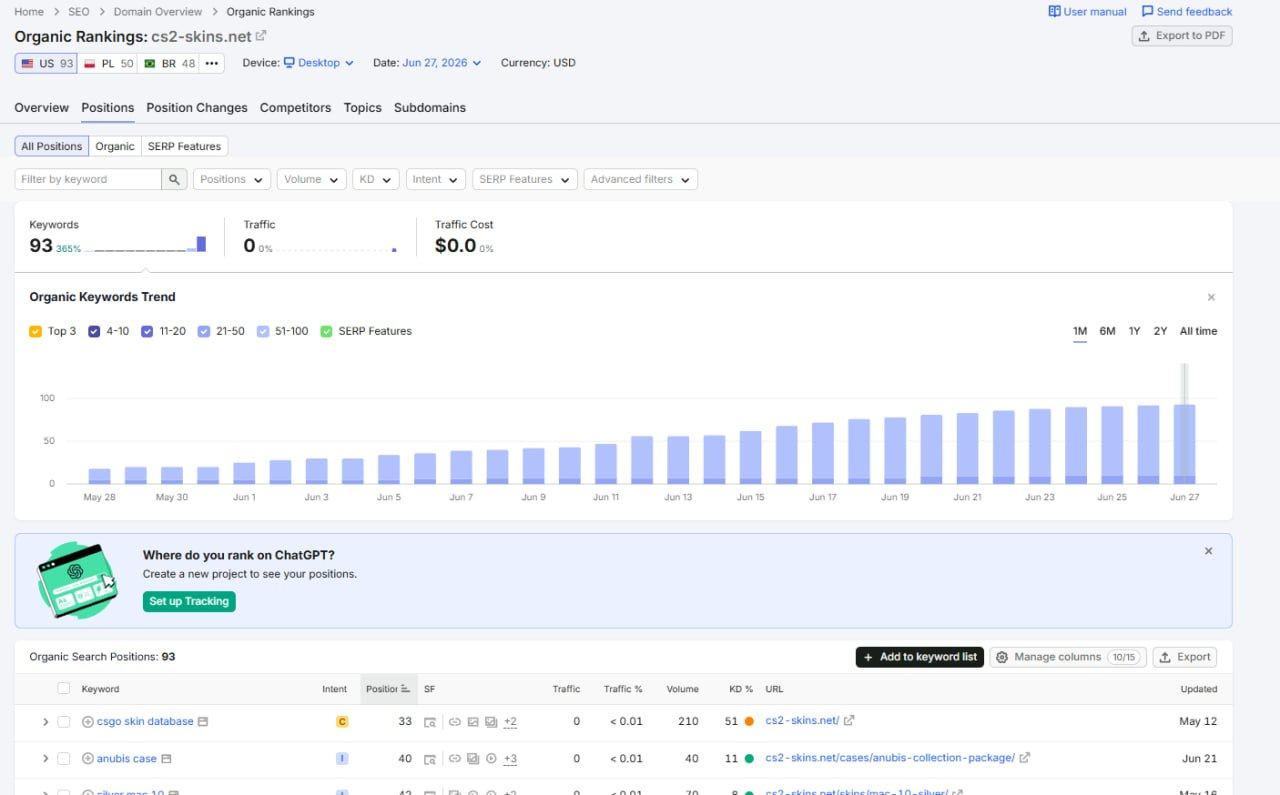Viewport: 1280px width, 795px height.
Task: Open external link icon next to cs2-skins.net title
Action: (261, 36)
